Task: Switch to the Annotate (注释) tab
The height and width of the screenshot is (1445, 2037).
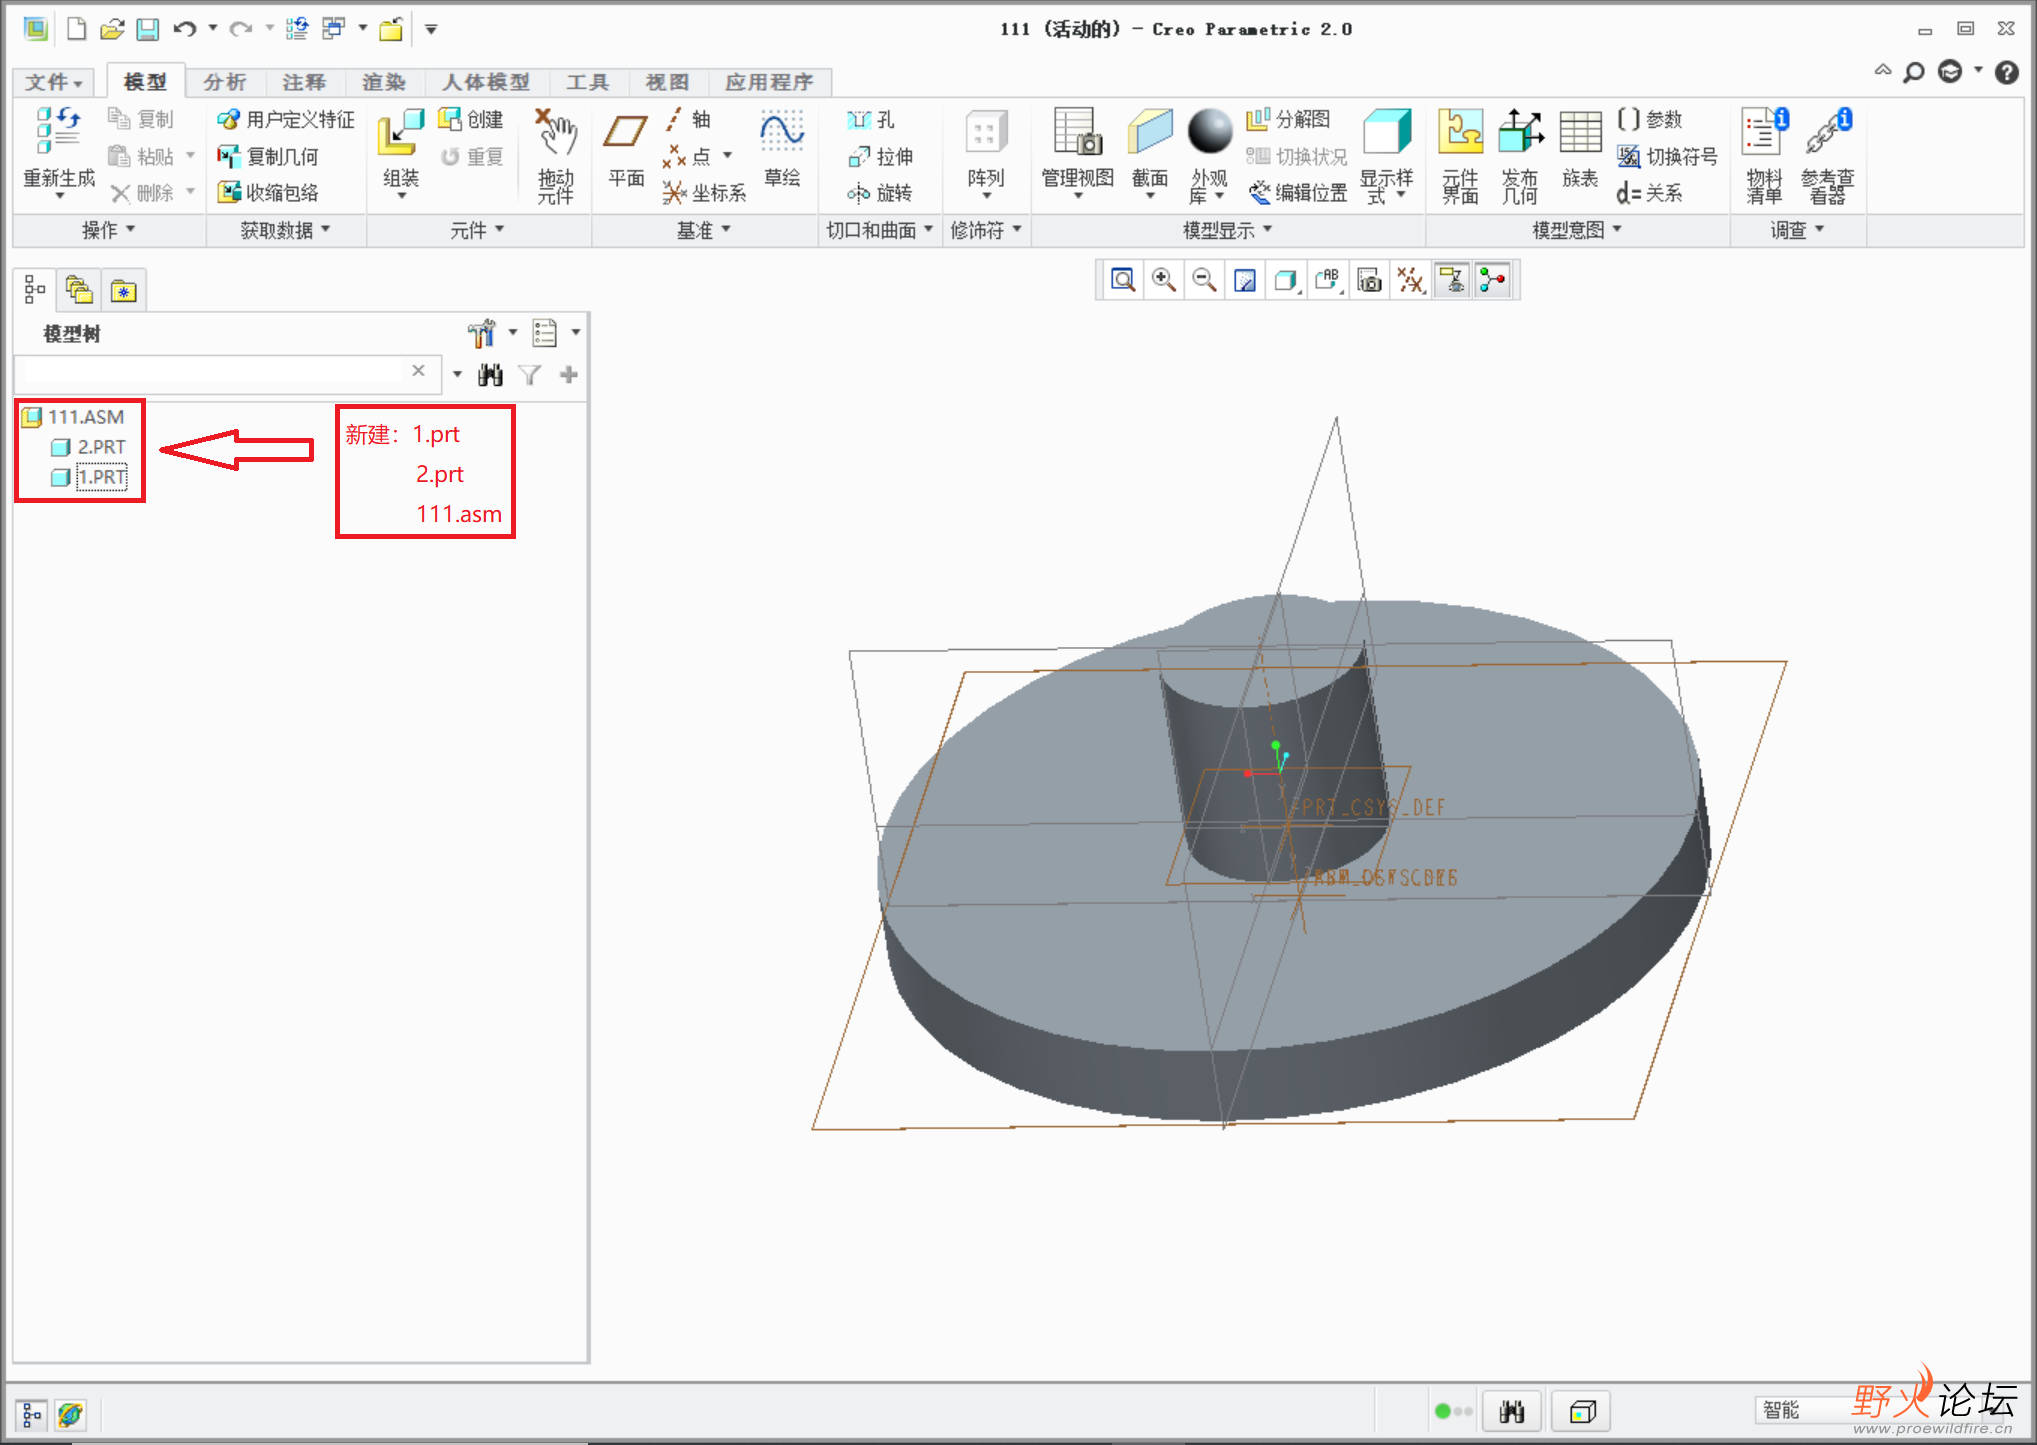Action: click(x=304, y=82)
